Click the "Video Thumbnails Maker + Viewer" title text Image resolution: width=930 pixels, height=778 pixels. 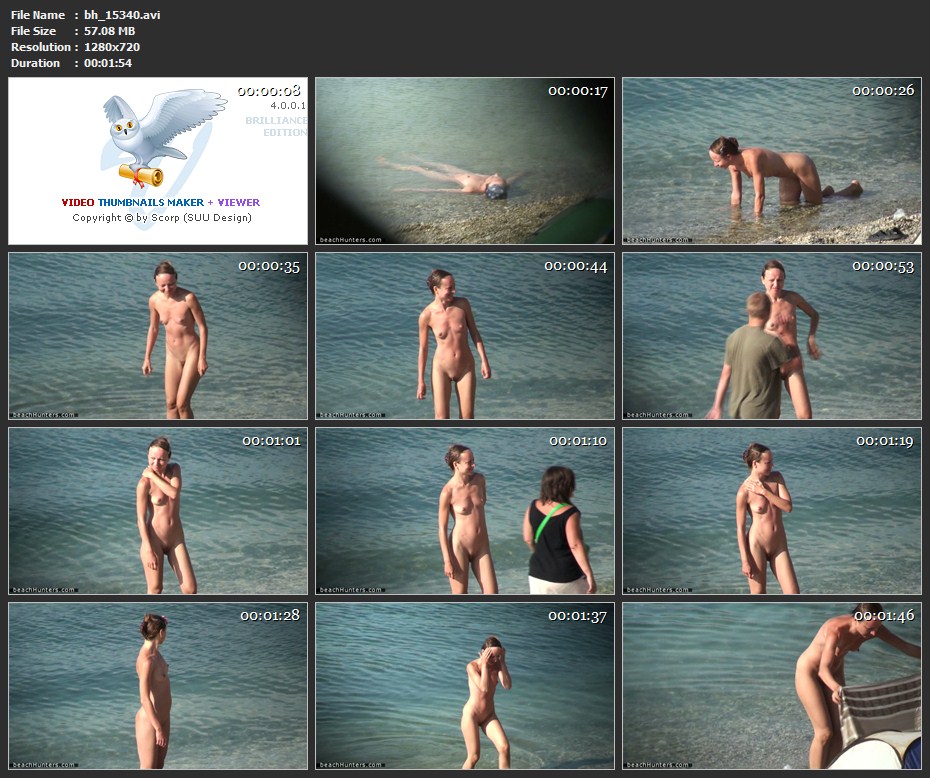(x=160, y=202)
